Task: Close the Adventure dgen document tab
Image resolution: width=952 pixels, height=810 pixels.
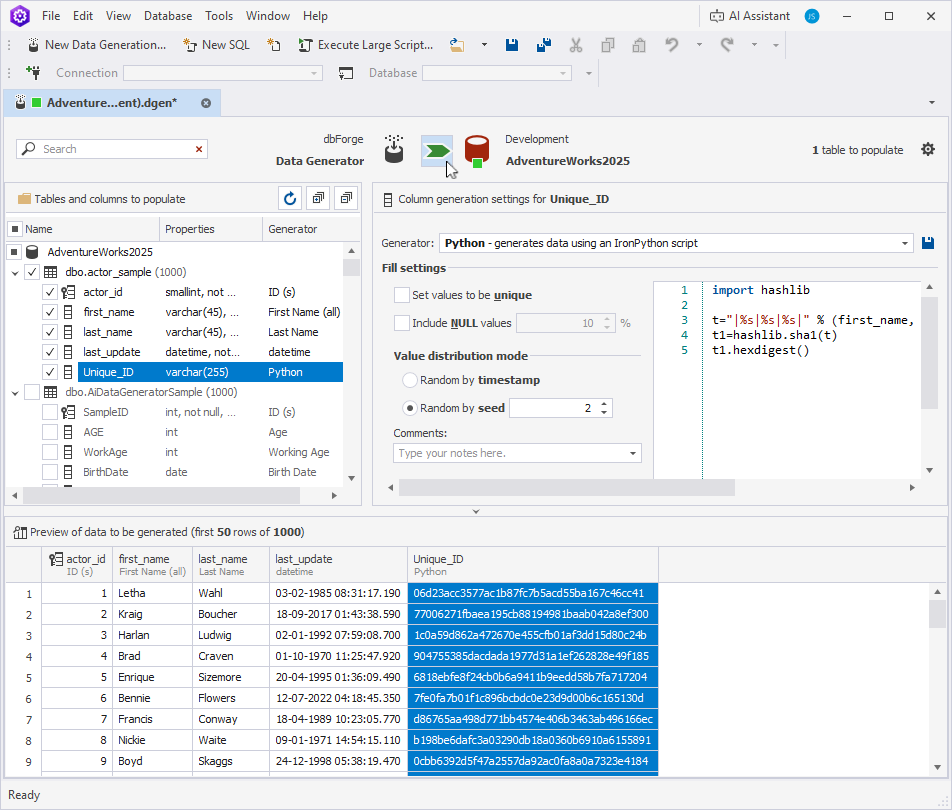Action: [206, 103]
